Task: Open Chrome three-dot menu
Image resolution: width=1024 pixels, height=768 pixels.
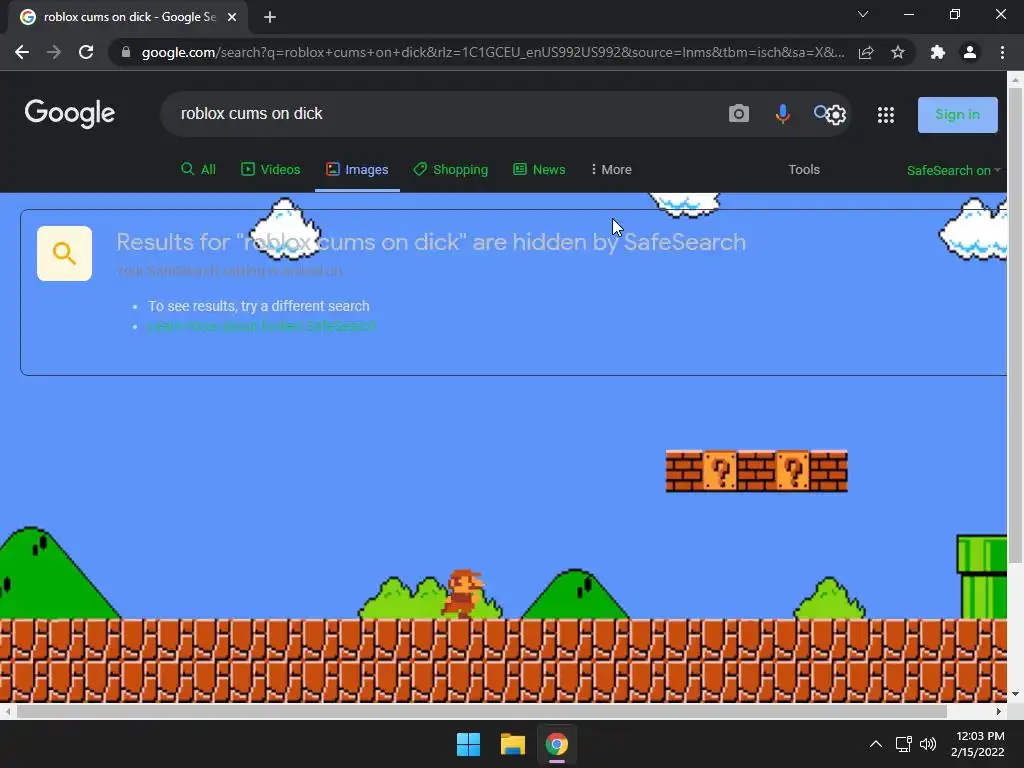Action: [x=1002, y=52]
